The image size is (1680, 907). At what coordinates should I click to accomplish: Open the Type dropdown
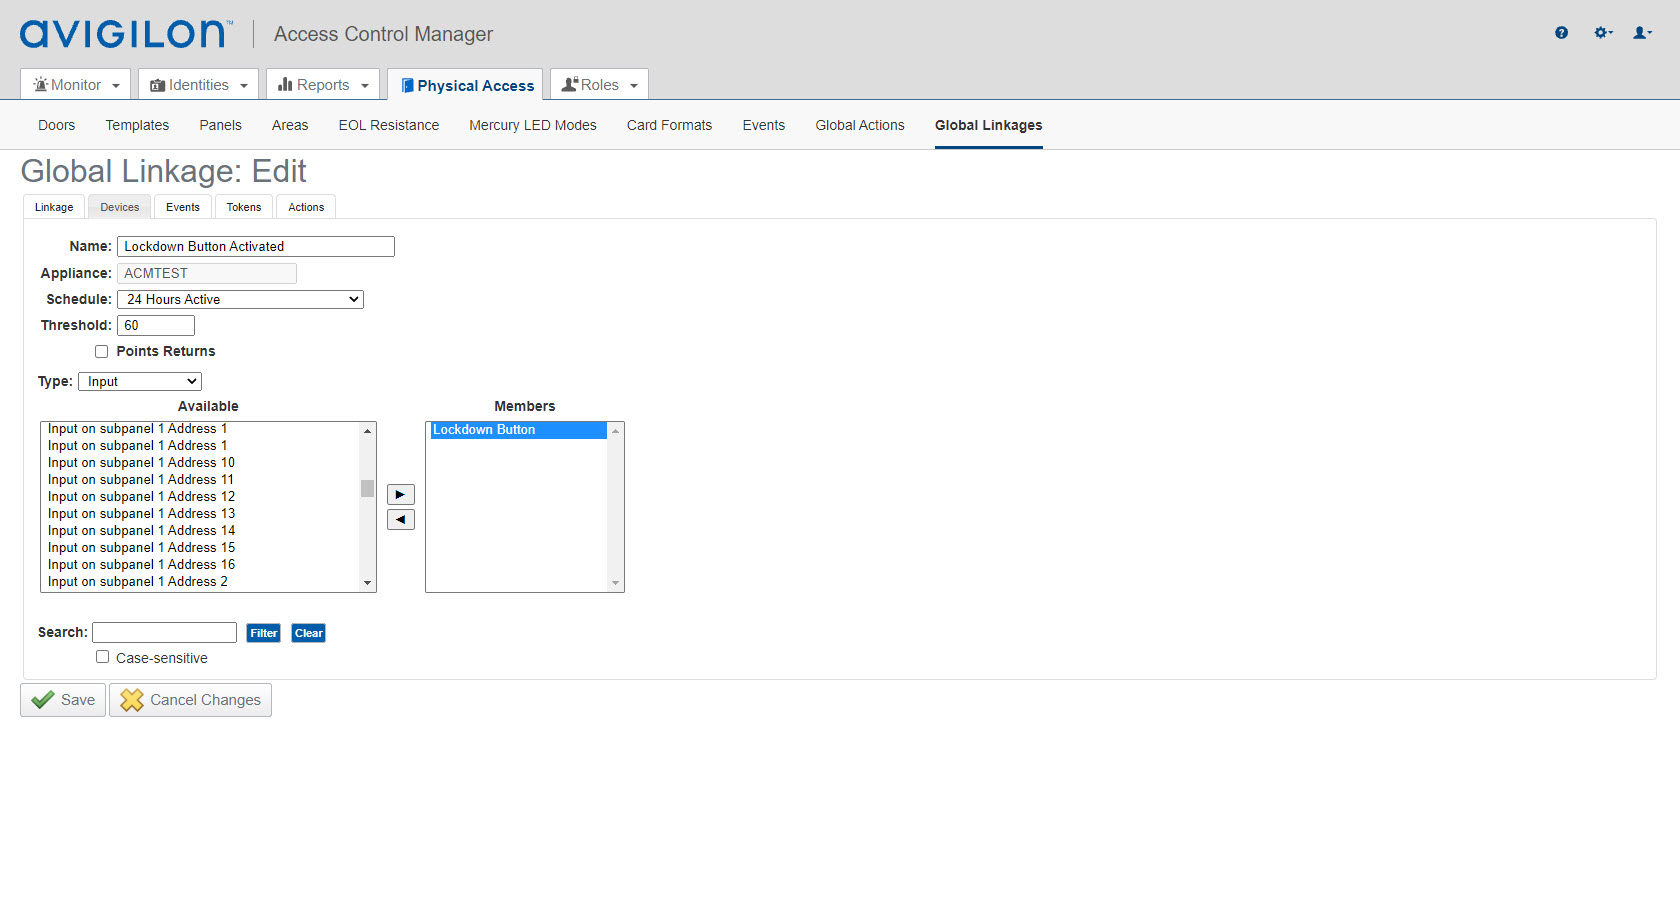[140, 382]
